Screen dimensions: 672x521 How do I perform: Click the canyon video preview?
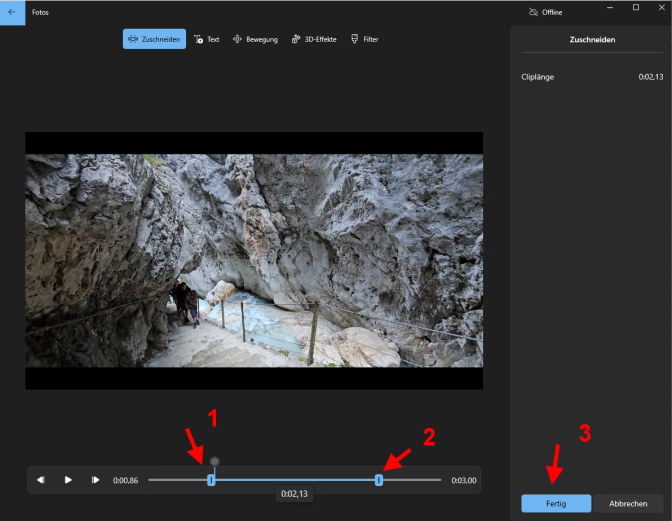pyautogui.click(x=254, y=260)
